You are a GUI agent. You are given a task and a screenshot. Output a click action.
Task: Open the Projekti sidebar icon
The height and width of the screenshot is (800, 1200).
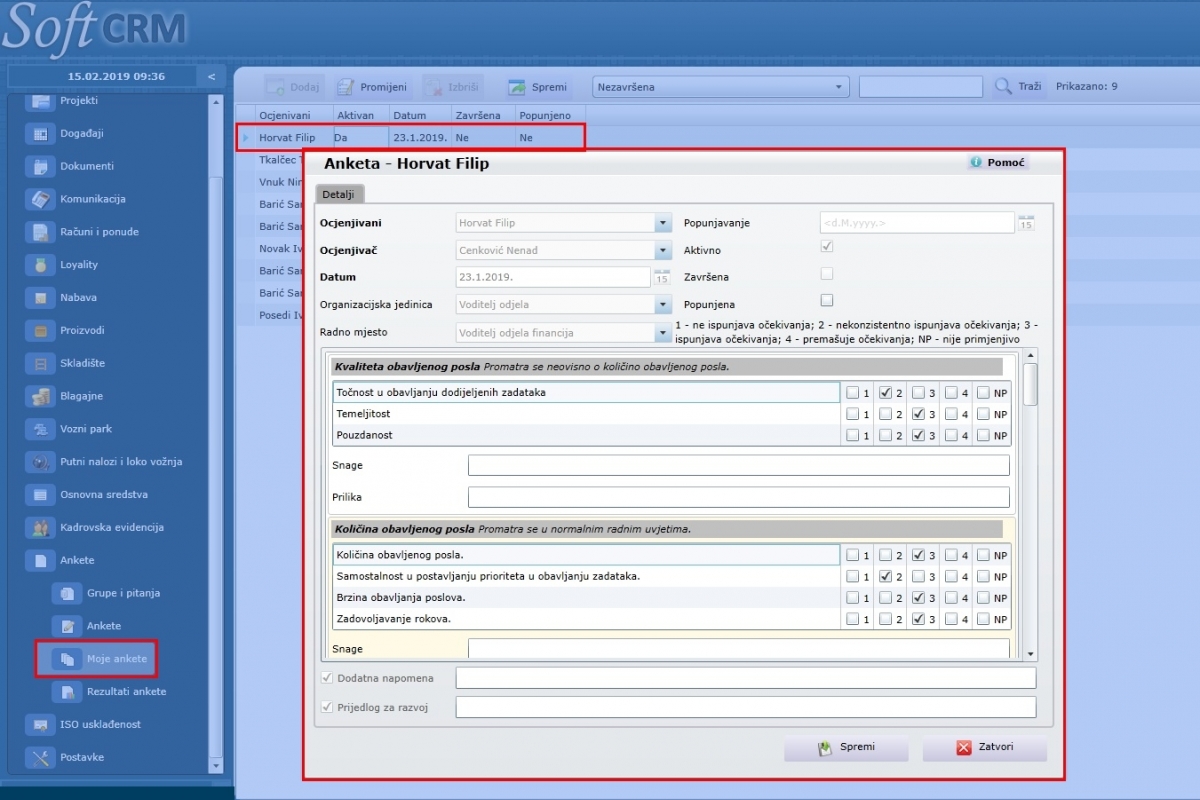pos(40,101)
